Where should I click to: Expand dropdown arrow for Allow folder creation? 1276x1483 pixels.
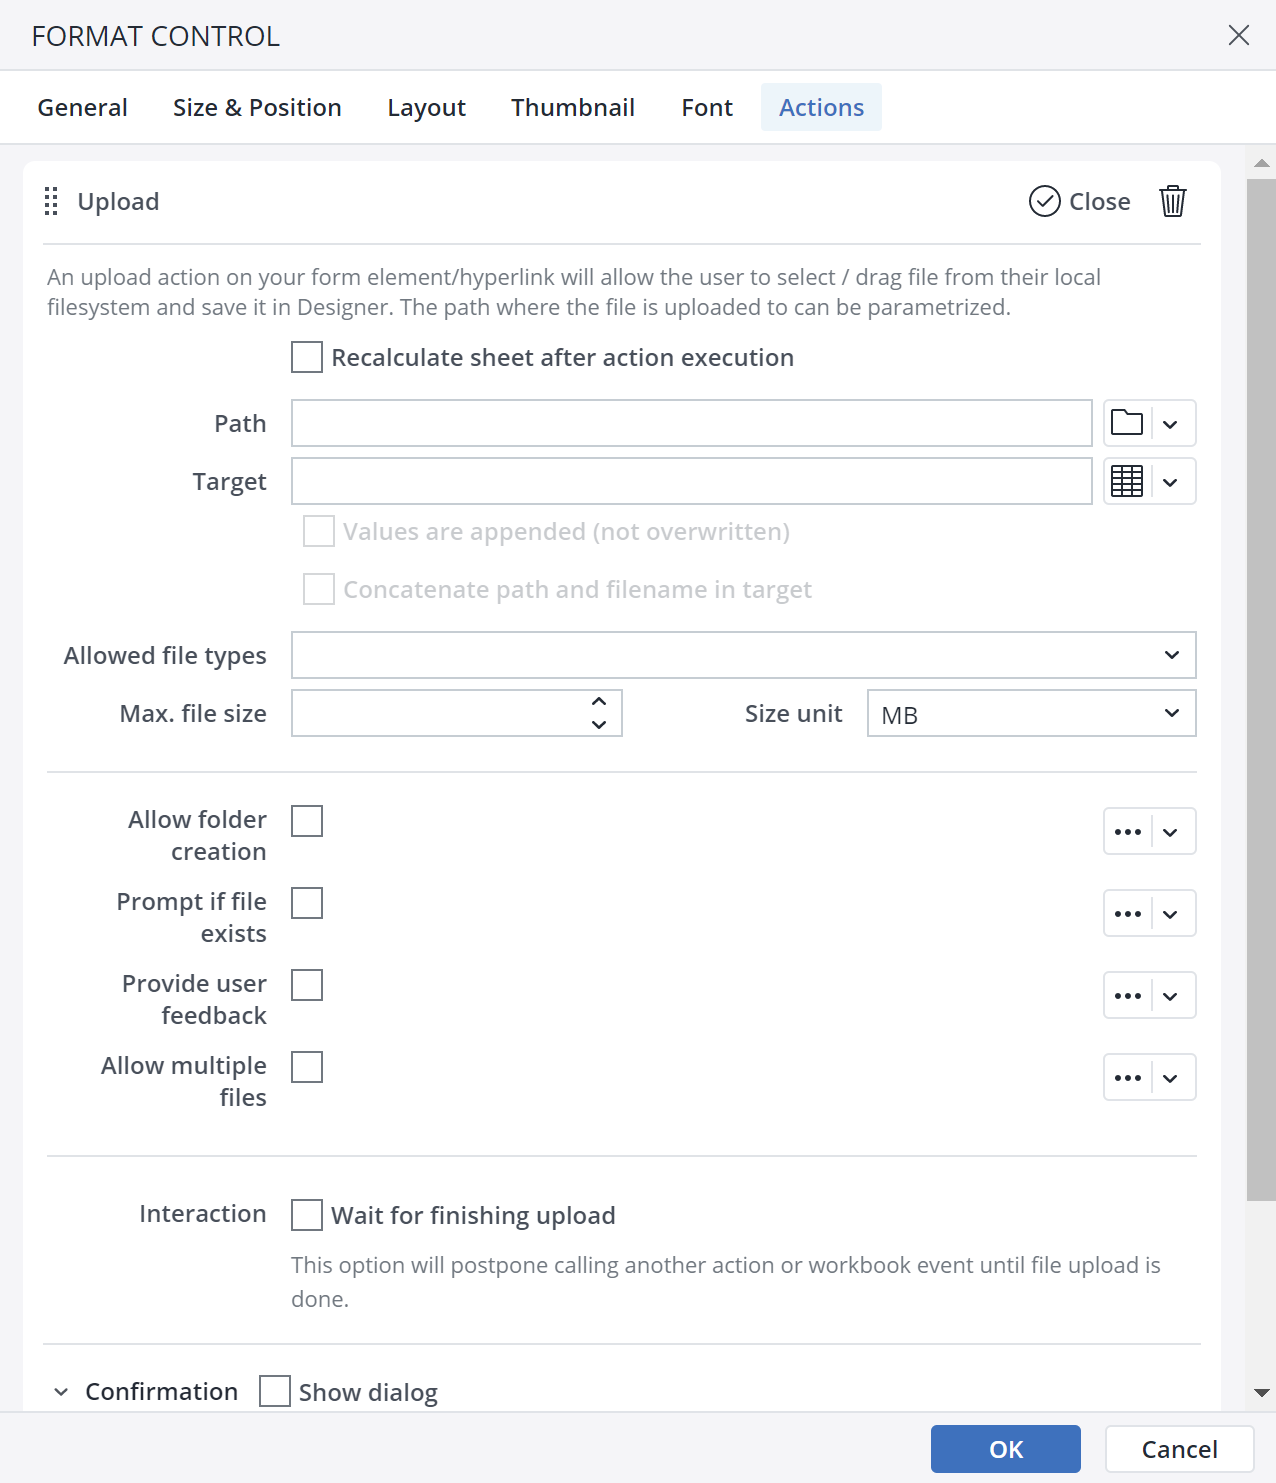1171,832
